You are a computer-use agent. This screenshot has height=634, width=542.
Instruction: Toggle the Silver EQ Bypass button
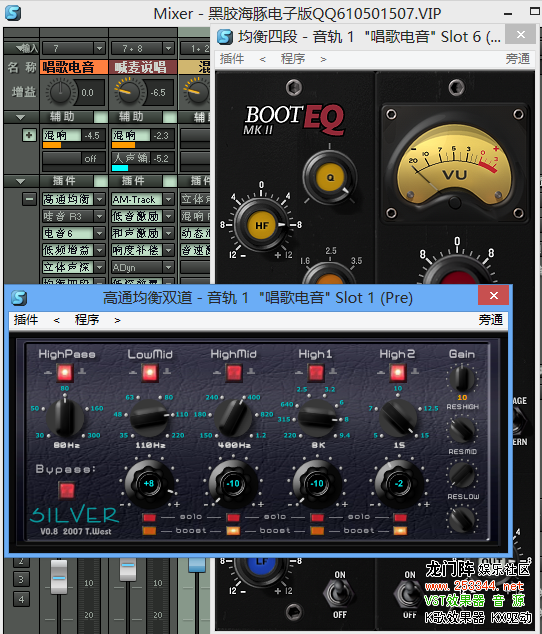(x=67, y=490)
